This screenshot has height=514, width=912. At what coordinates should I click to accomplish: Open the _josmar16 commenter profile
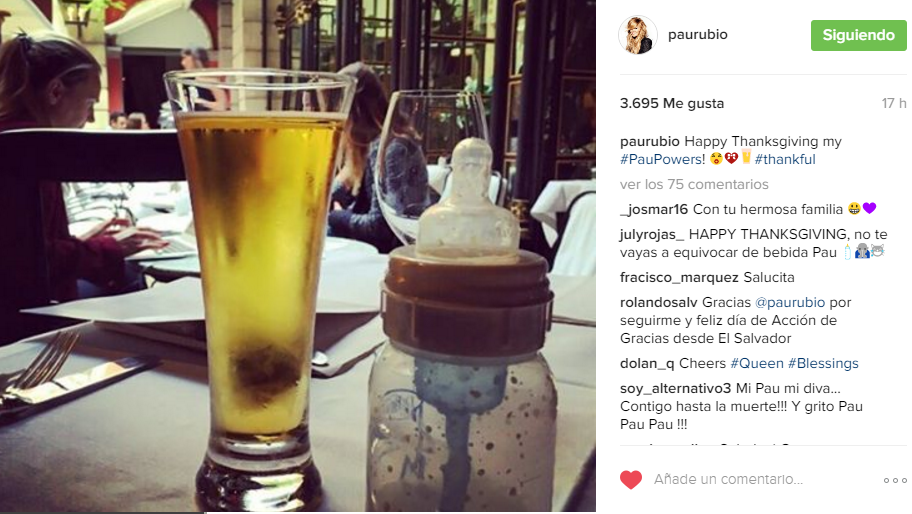click(654, 209)
